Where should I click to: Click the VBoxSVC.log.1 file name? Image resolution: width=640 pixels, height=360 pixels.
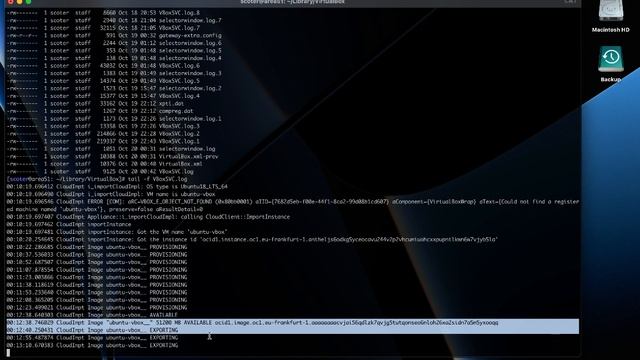[x=179, y=141]
